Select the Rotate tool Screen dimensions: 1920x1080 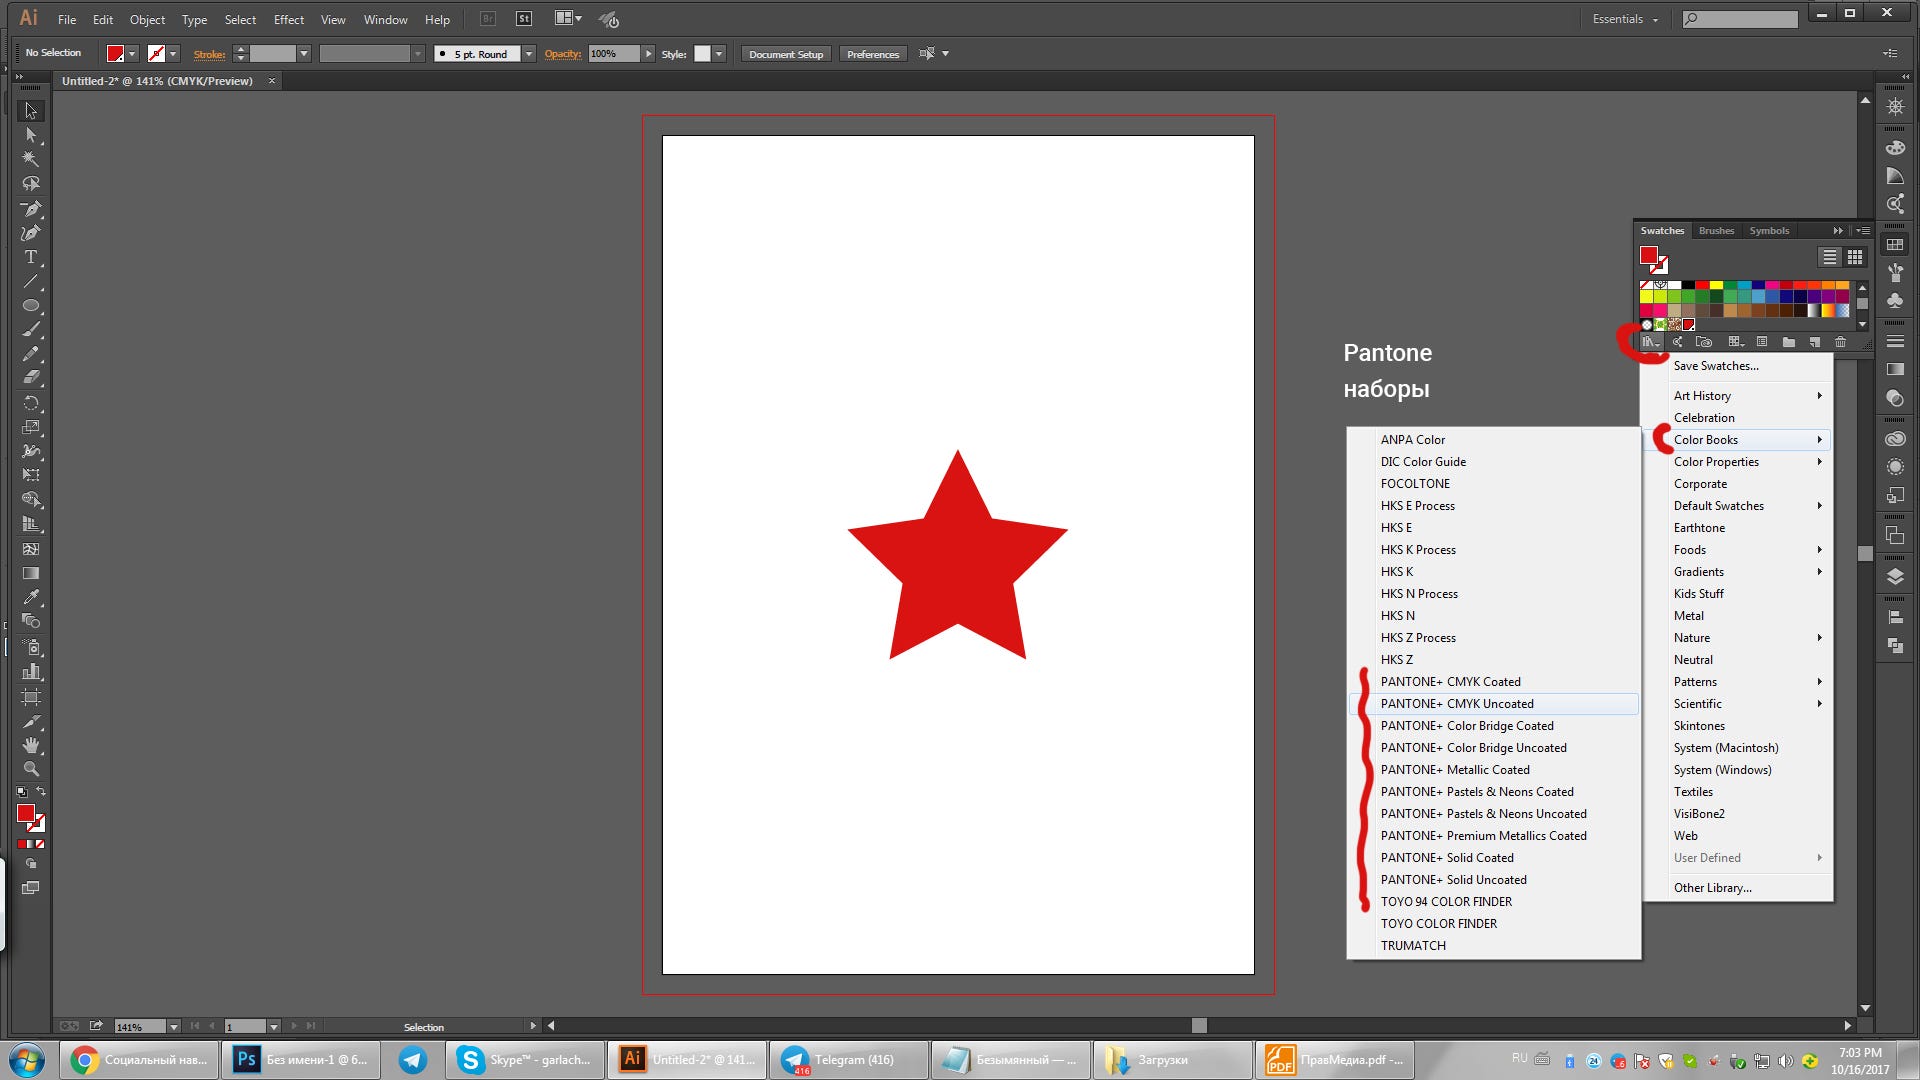(31, 403)
